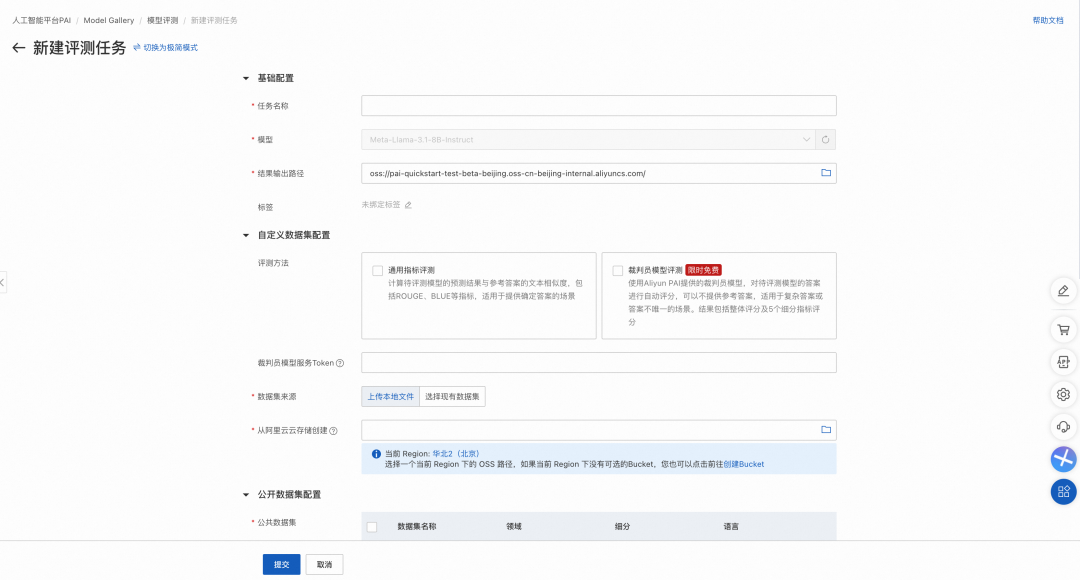1080x580 pixels.
Task: Check 通用指标评测 option
Action: [377, 271]
